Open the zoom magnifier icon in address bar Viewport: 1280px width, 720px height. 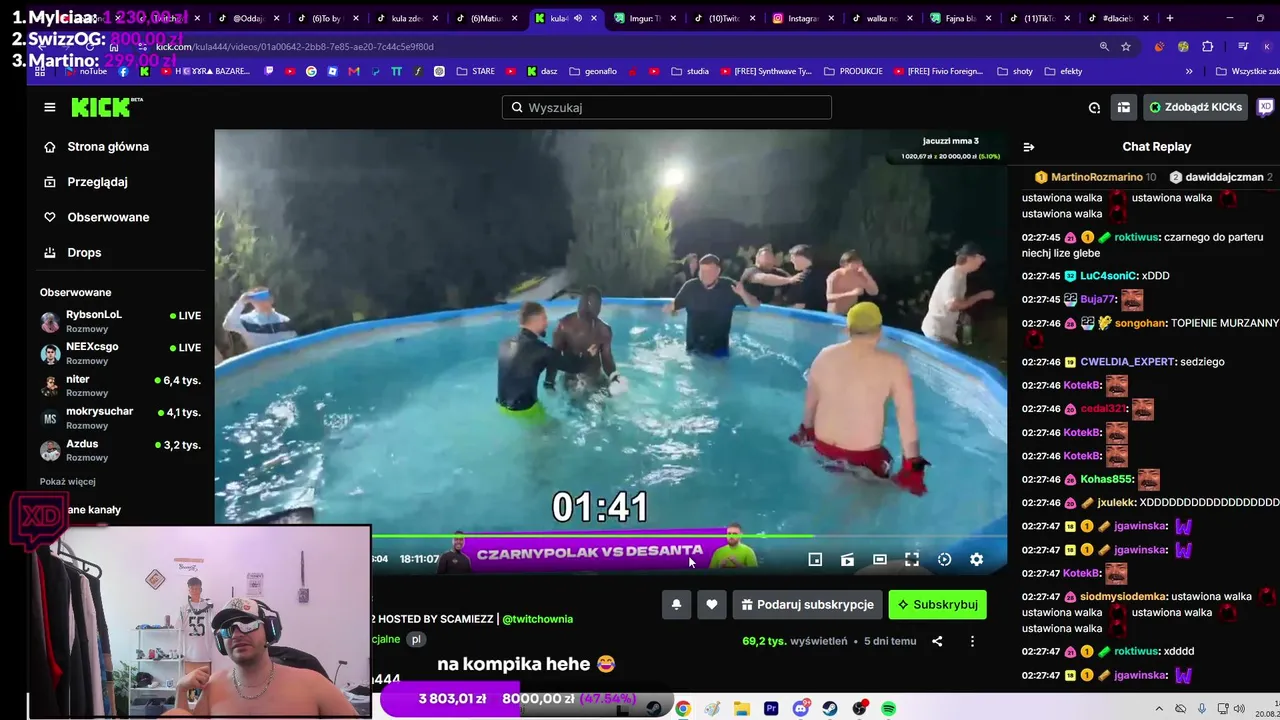point(1104,47)
